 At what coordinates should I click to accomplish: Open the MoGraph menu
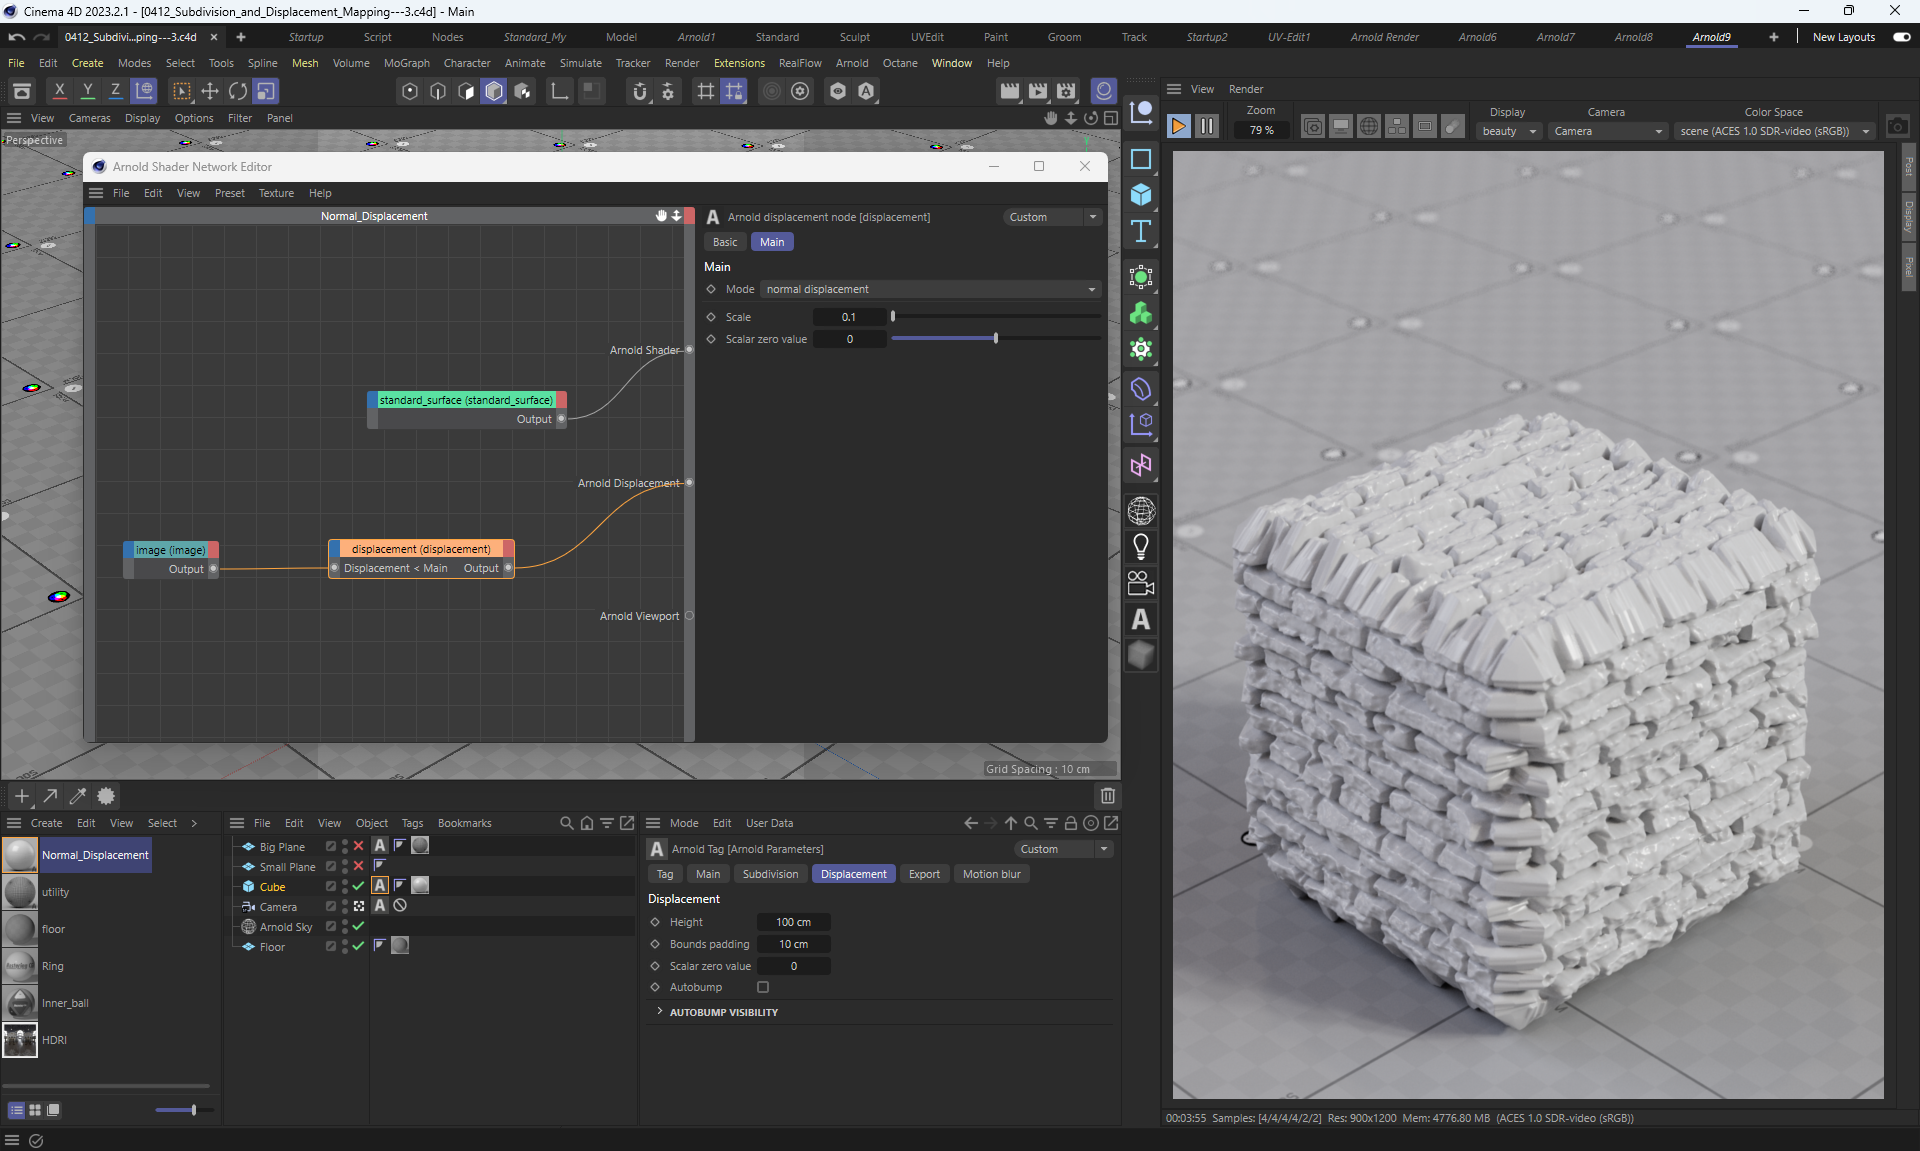click(406, 63)
